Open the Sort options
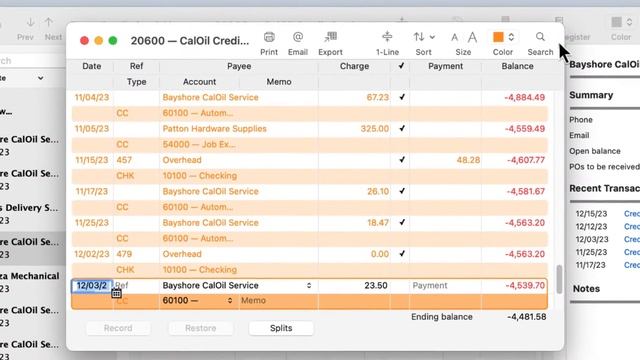The image size is (640, 360). coord(423,37)
